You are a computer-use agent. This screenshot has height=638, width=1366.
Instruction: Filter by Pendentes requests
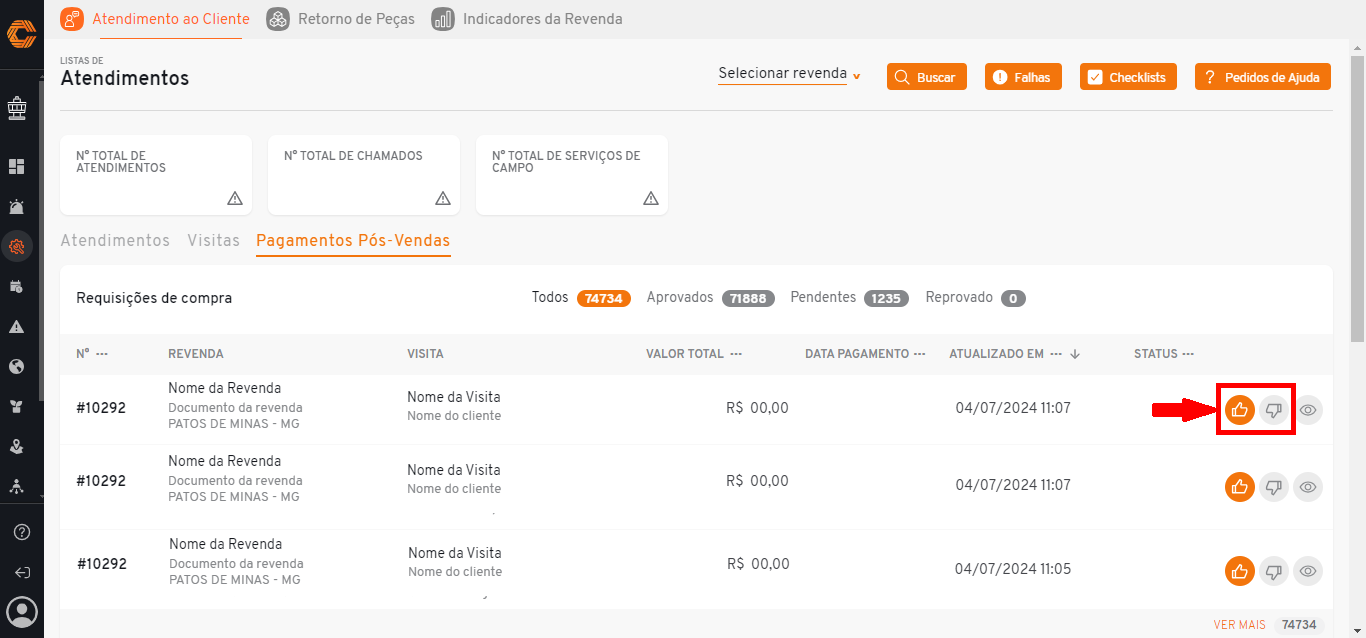pyautogui.click(x=849, y=298)
